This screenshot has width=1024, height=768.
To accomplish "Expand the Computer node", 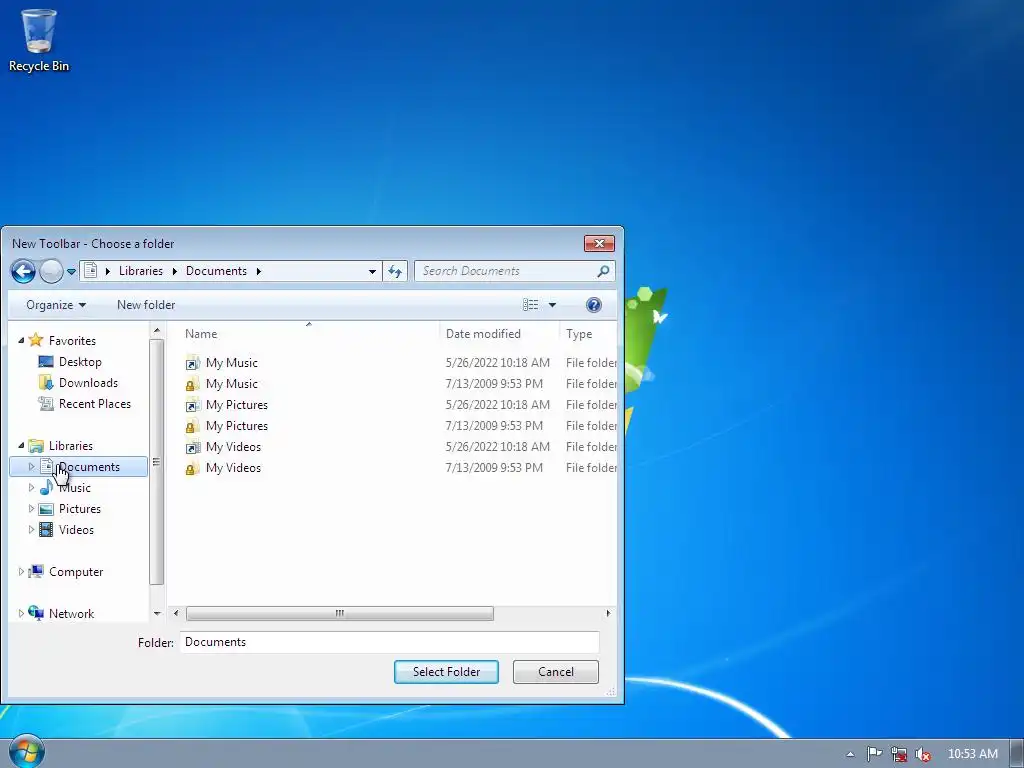I will (21, 571).
